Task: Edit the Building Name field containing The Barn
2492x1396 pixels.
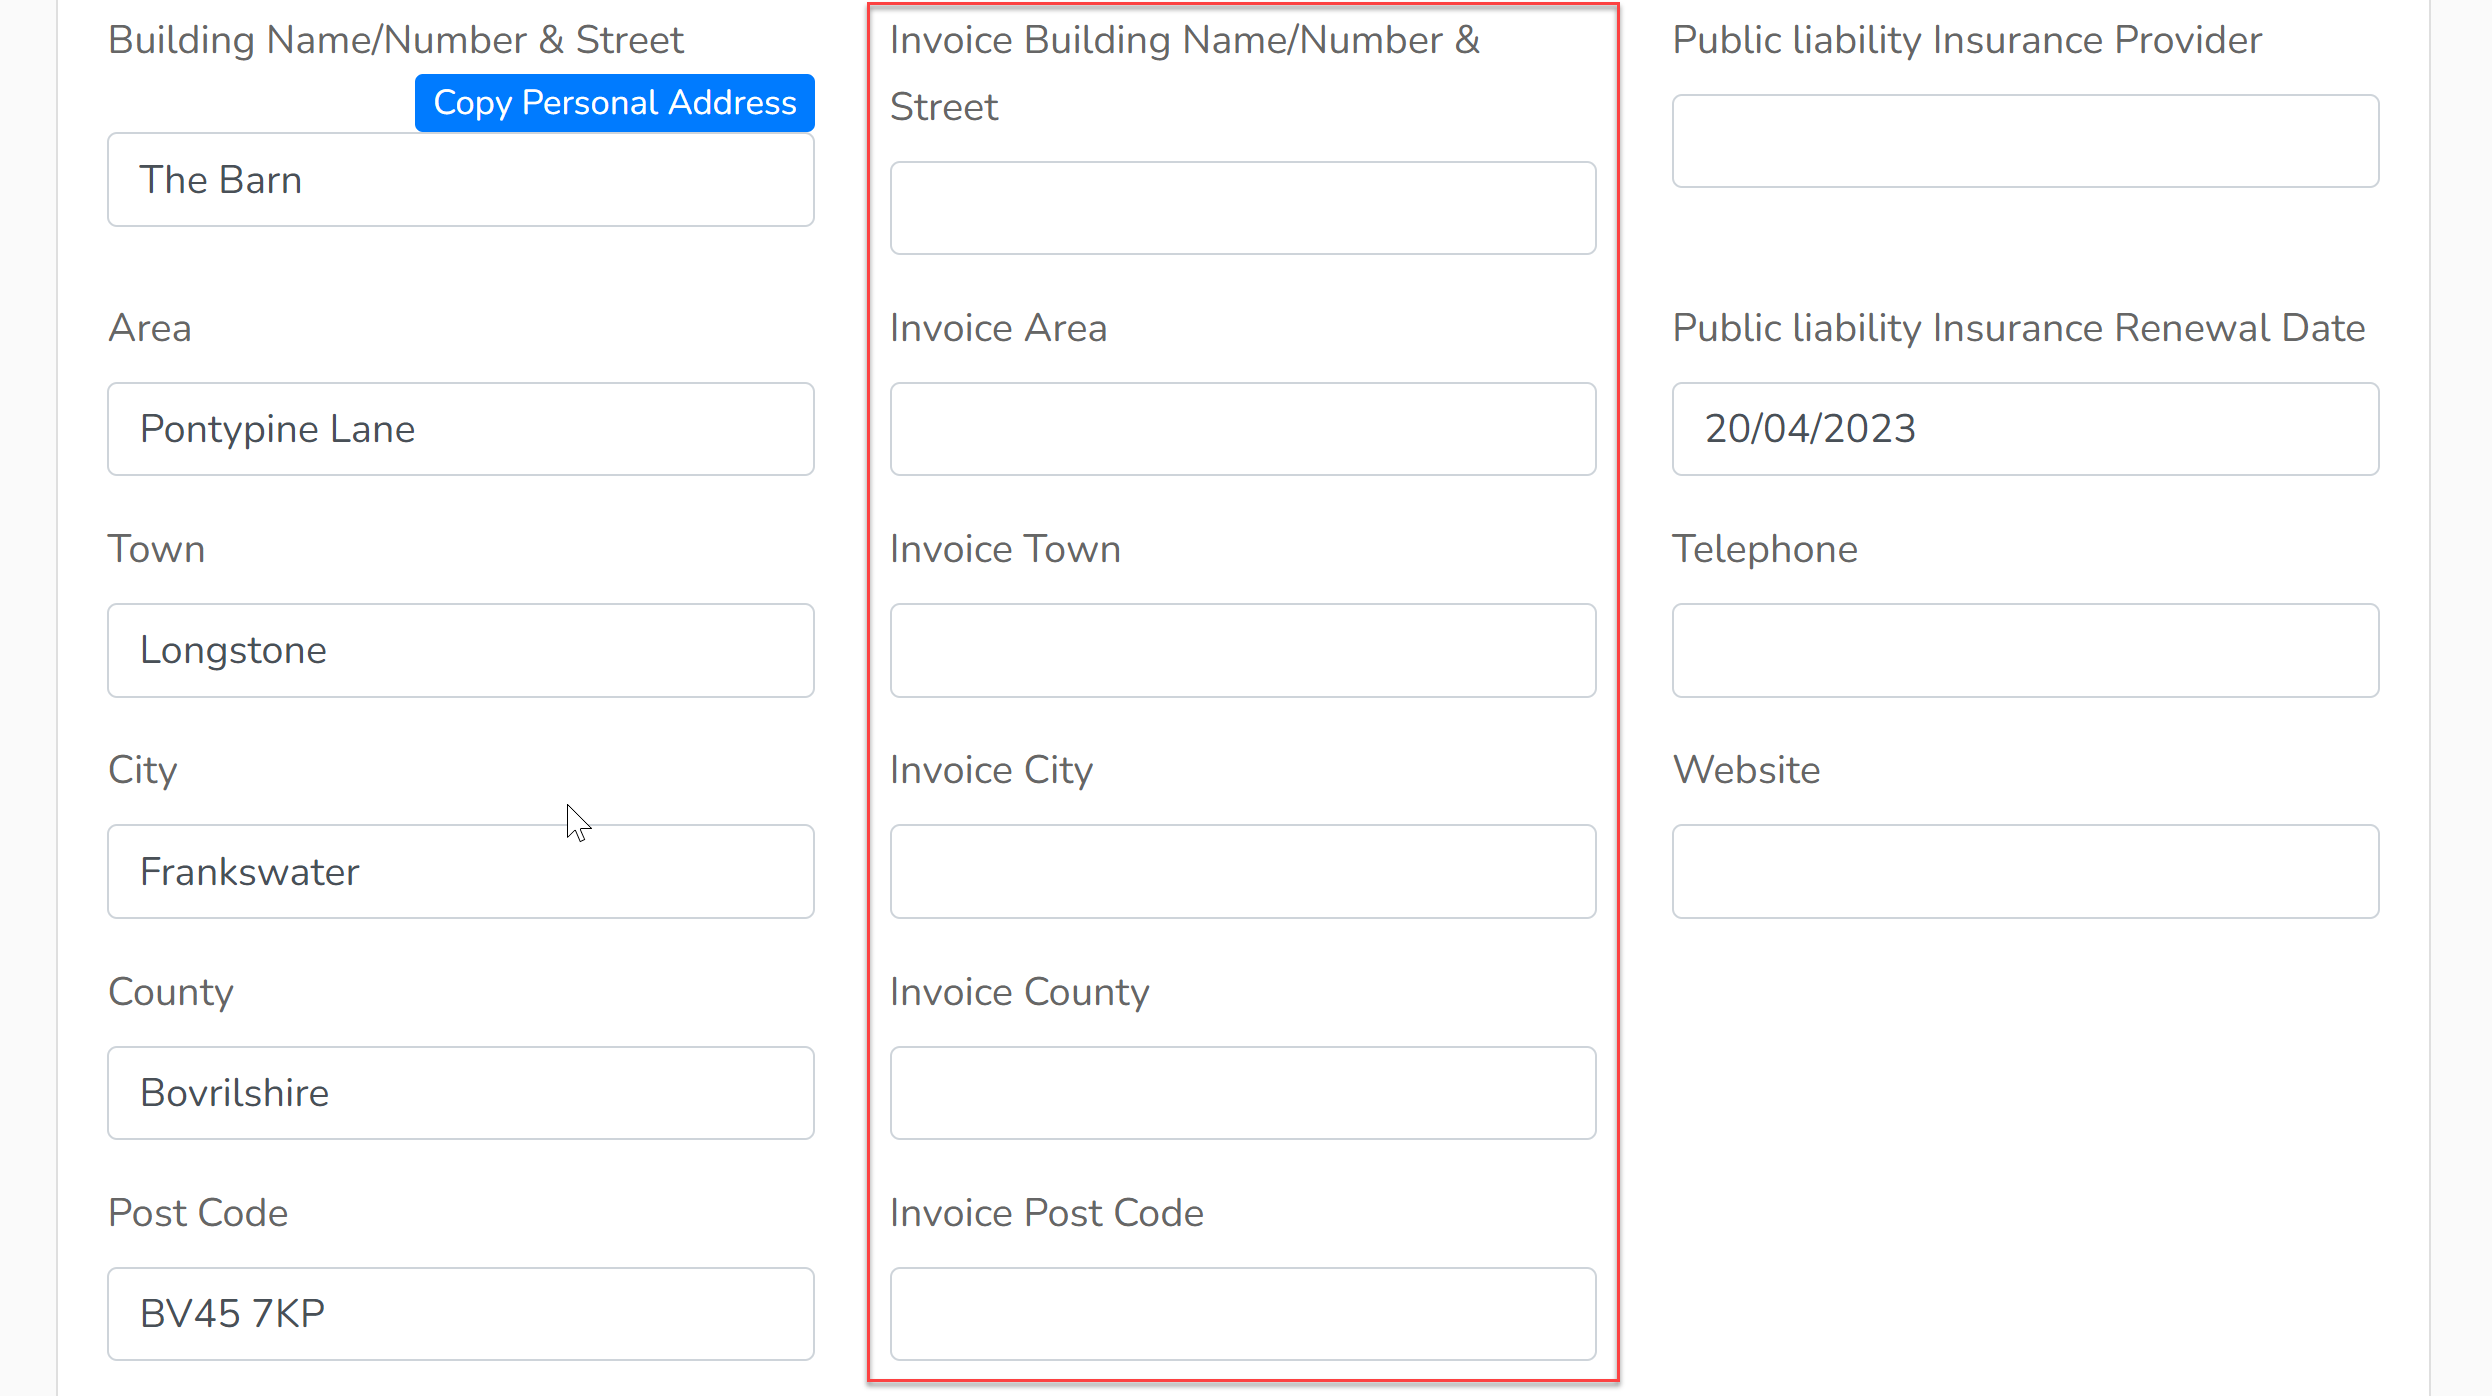Action: 461,180
